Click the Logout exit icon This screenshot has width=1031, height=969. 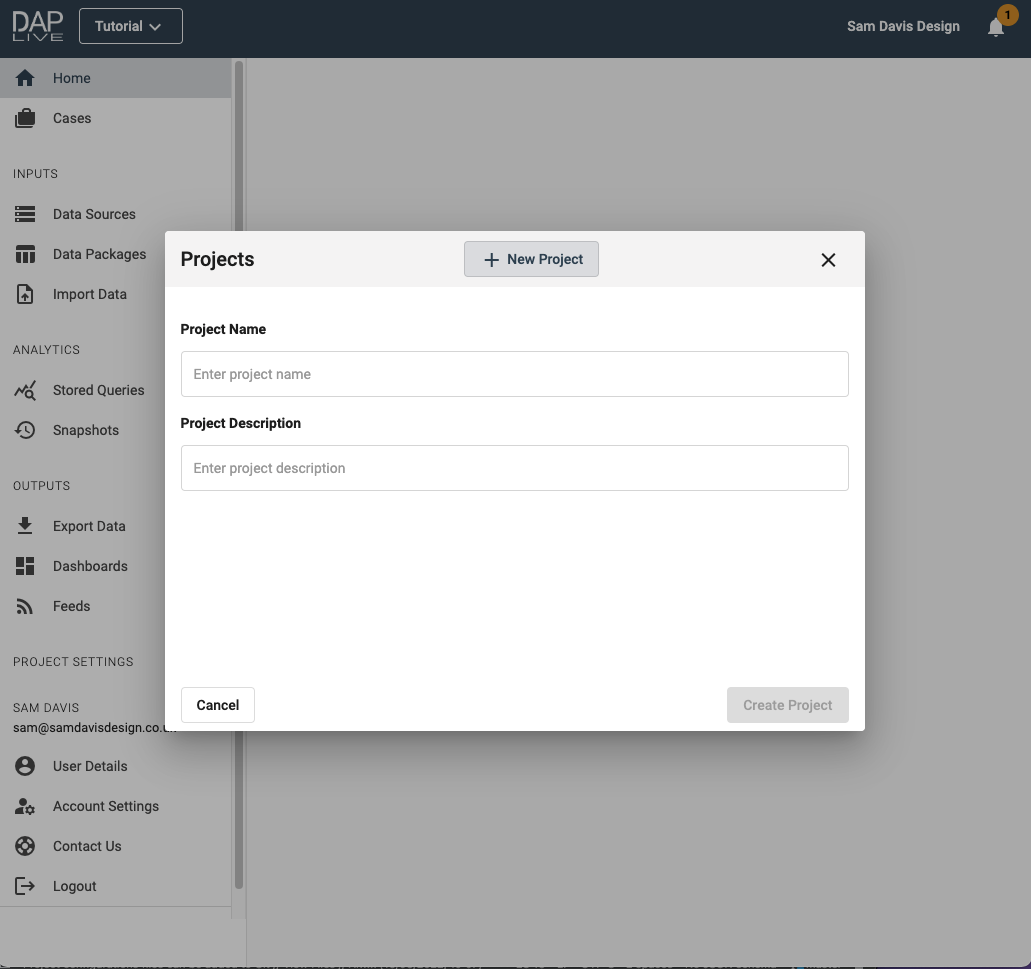(x=25, y=886)
